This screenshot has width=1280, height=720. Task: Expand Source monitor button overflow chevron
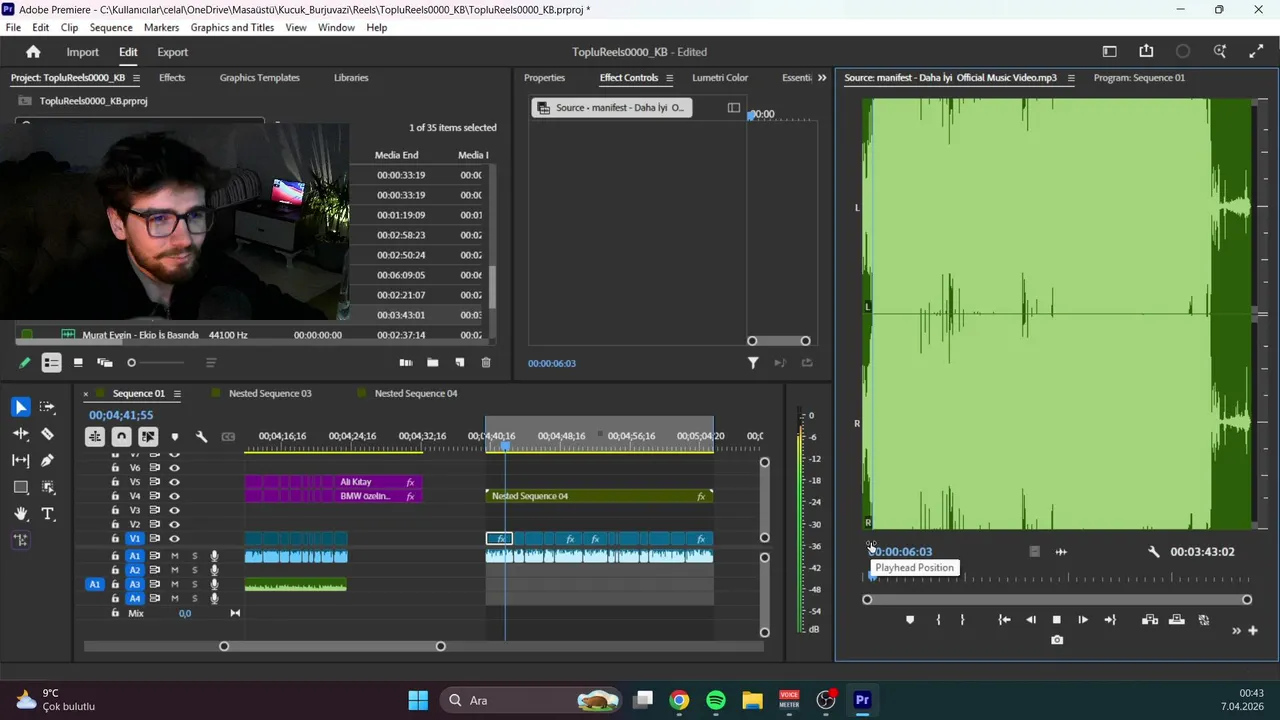(x=1236, y=631)
